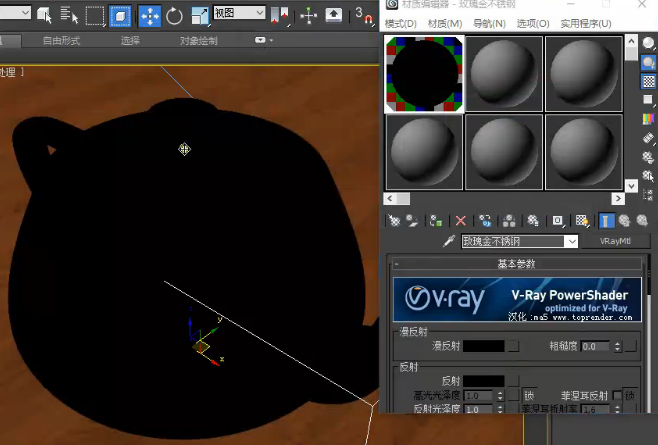The width and height of the screenshot is (658, 445).
Task: Open the 视图 reference coordinate dropdown
Action: [239, 13]
